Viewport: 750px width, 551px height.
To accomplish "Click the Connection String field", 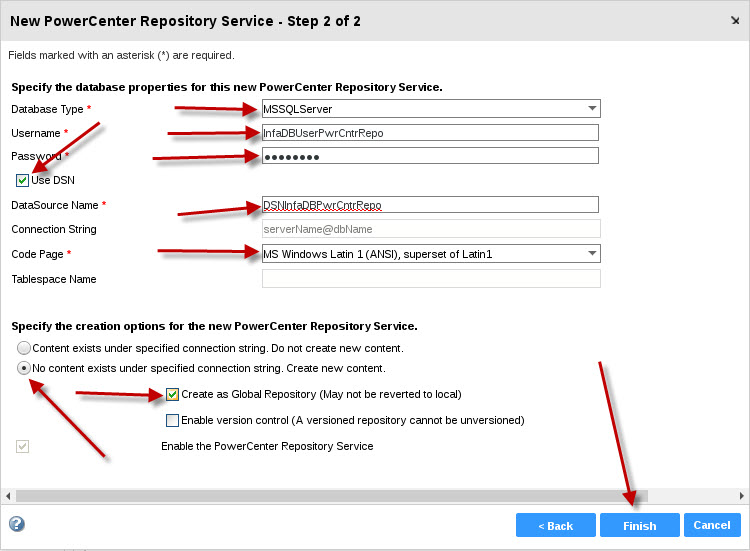I will (x=431, y=229).
